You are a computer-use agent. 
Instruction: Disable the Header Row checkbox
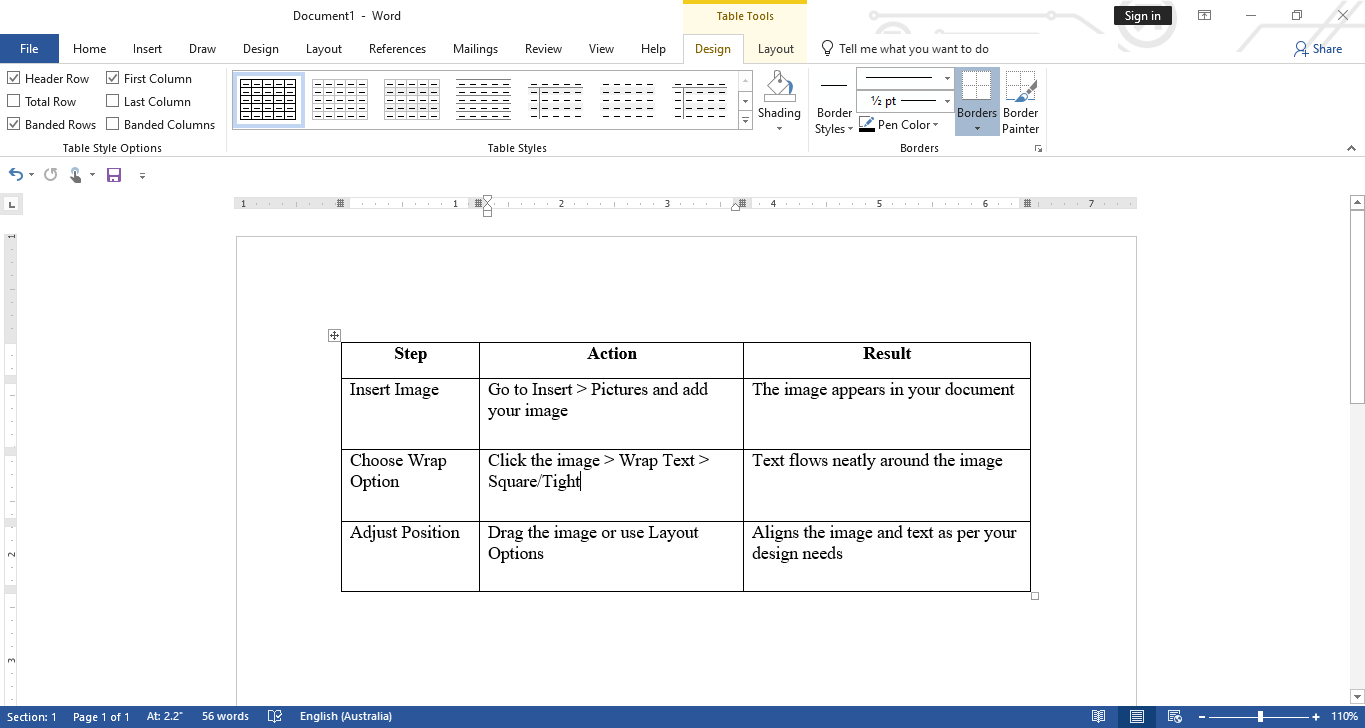click(x=13, y=77)
